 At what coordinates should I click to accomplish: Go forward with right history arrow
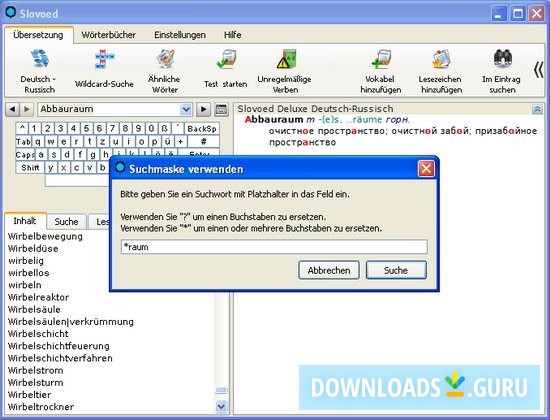27,109
